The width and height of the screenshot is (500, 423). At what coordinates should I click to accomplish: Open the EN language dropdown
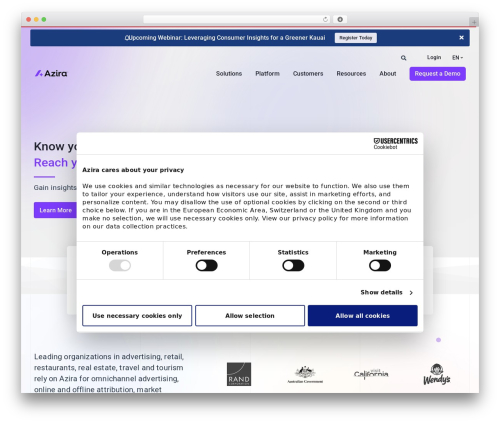click(x=457, y=58)
